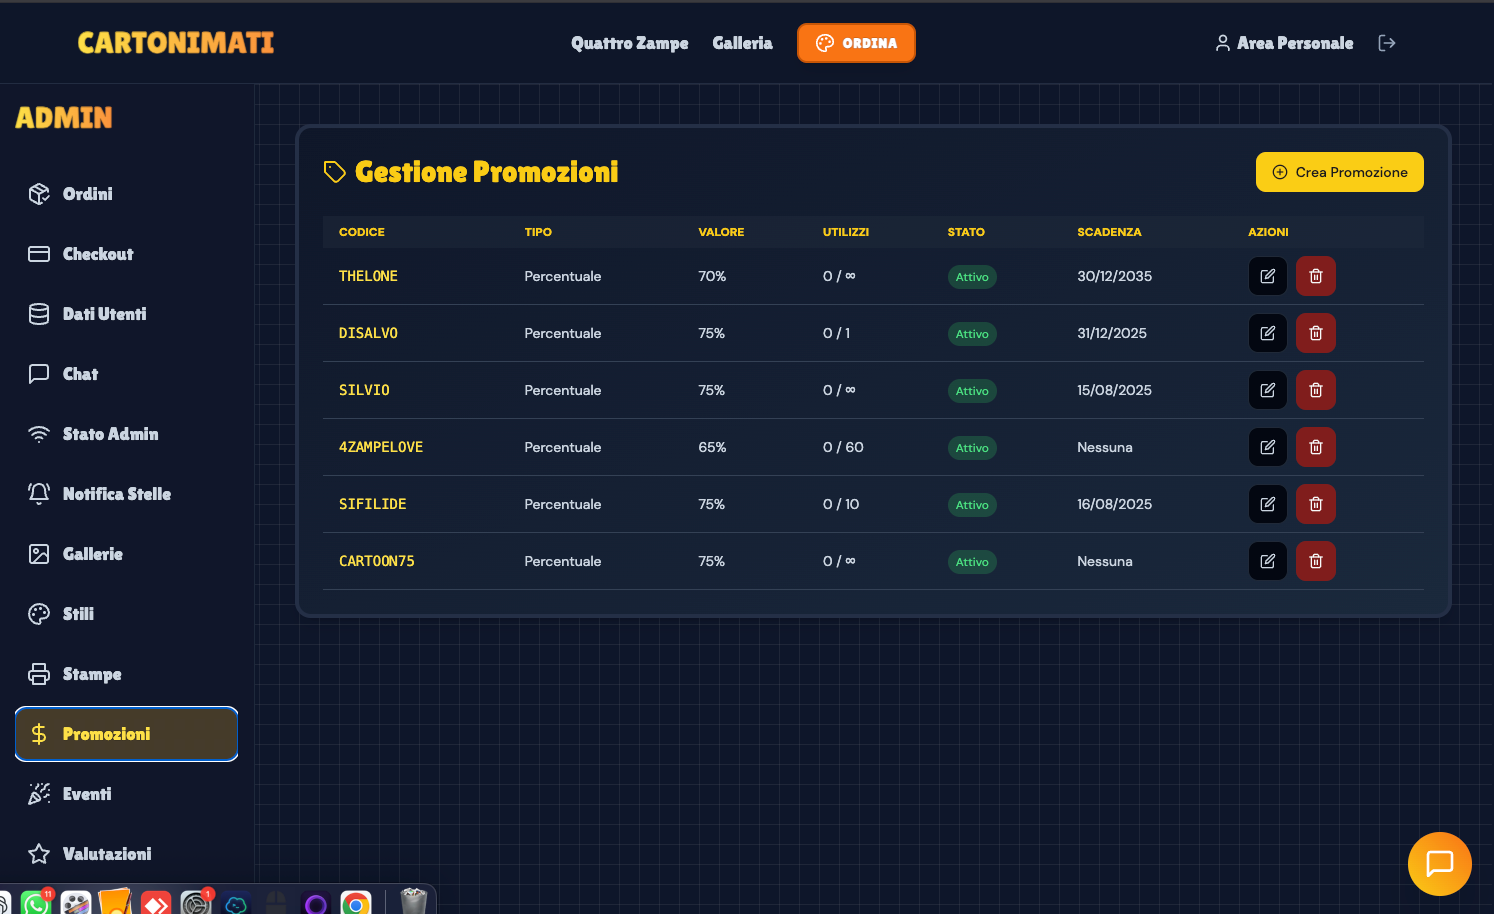Screen dimensions: 1494x914
Task: Select the SIFILIDE promo code text
Action: point(373,504)
